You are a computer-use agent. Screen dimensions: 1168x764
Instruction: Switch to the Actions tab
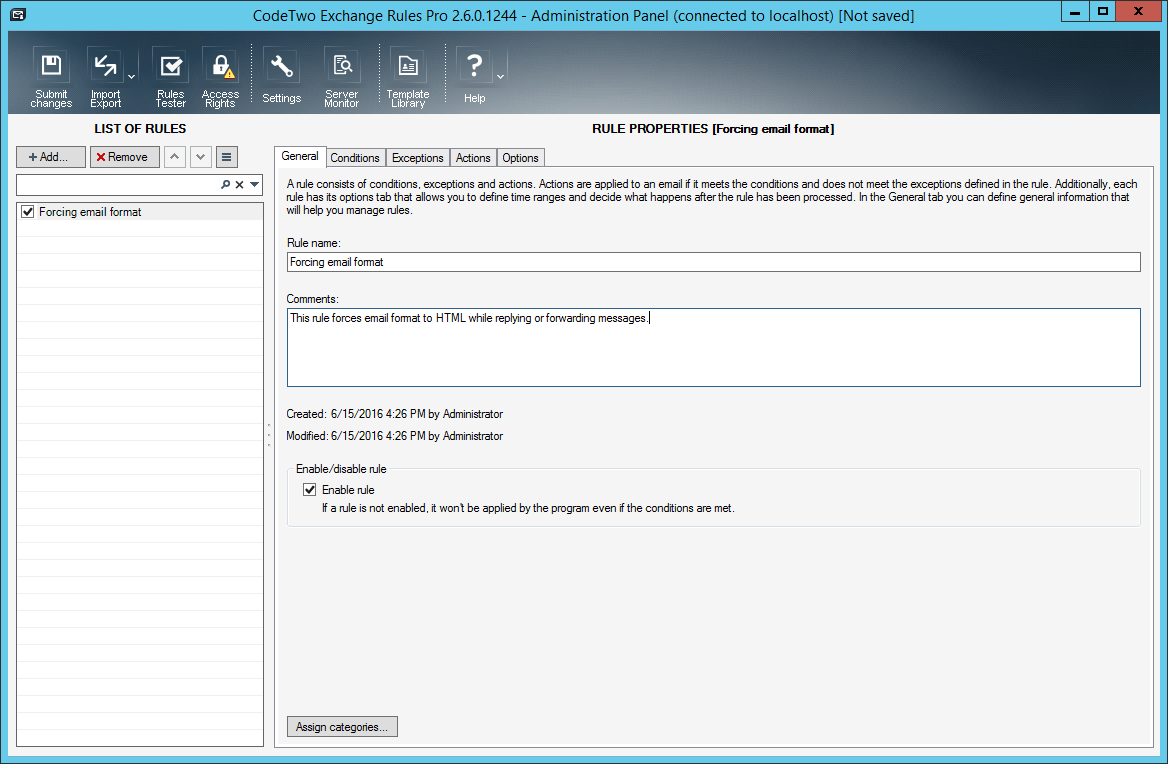[473, 158]
